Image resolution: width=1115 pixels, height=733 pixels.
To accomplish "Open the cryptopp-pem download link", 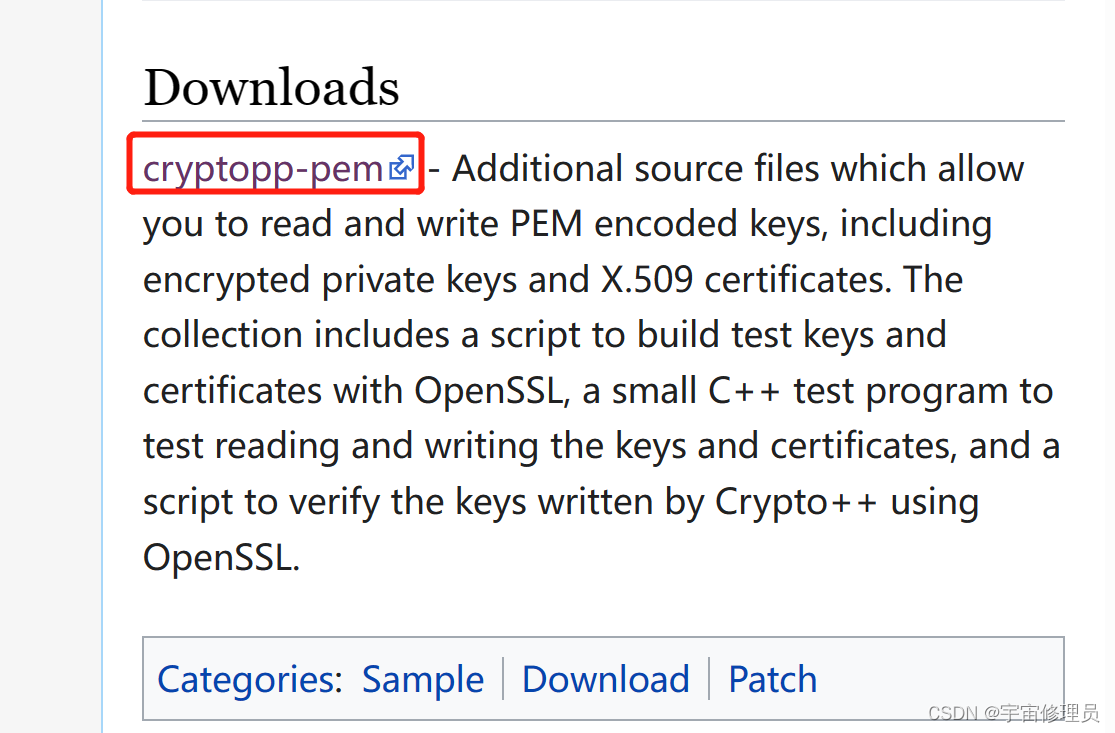I will tap(263, 169).
